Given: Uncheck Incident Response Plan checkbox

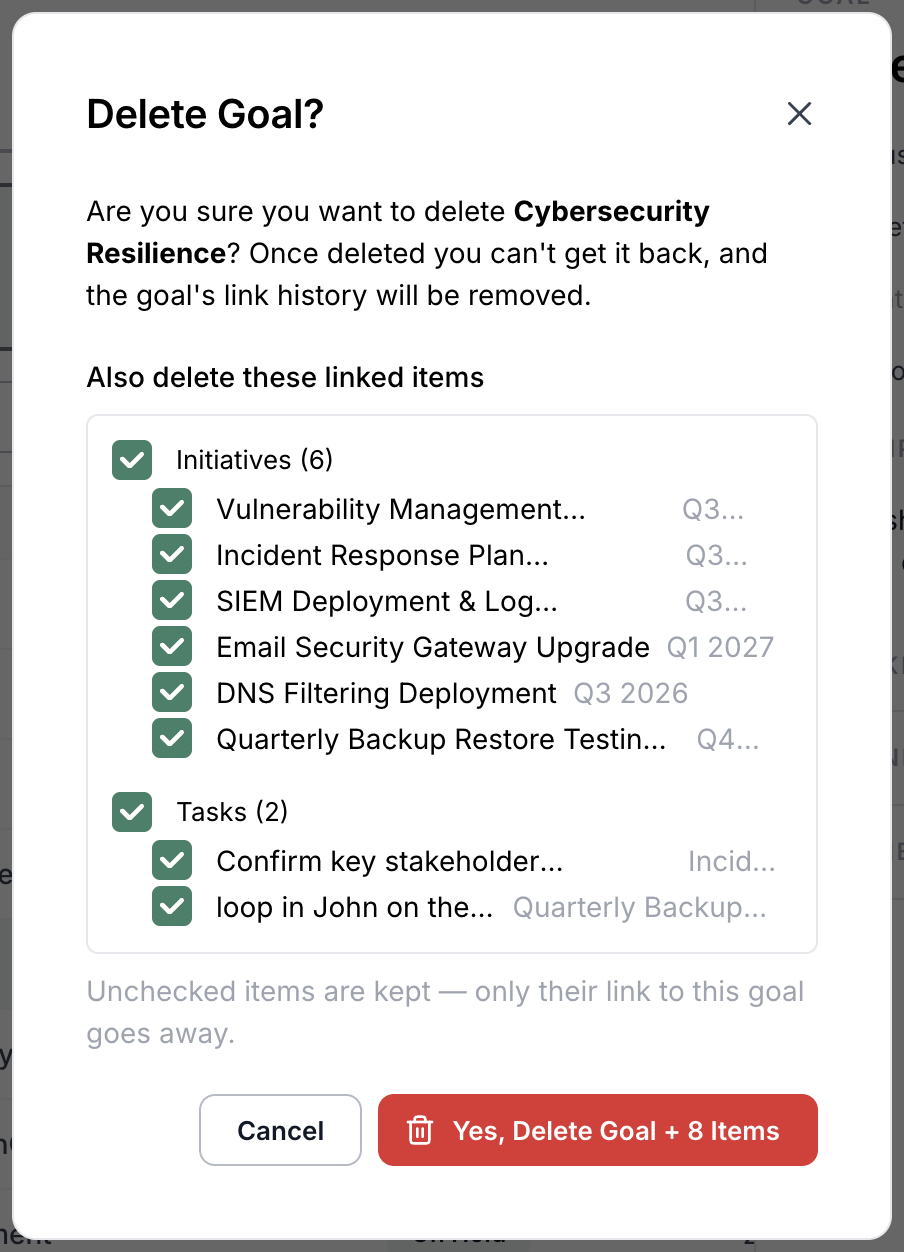Looking at the screenshot, I should (x=172, y=555).
